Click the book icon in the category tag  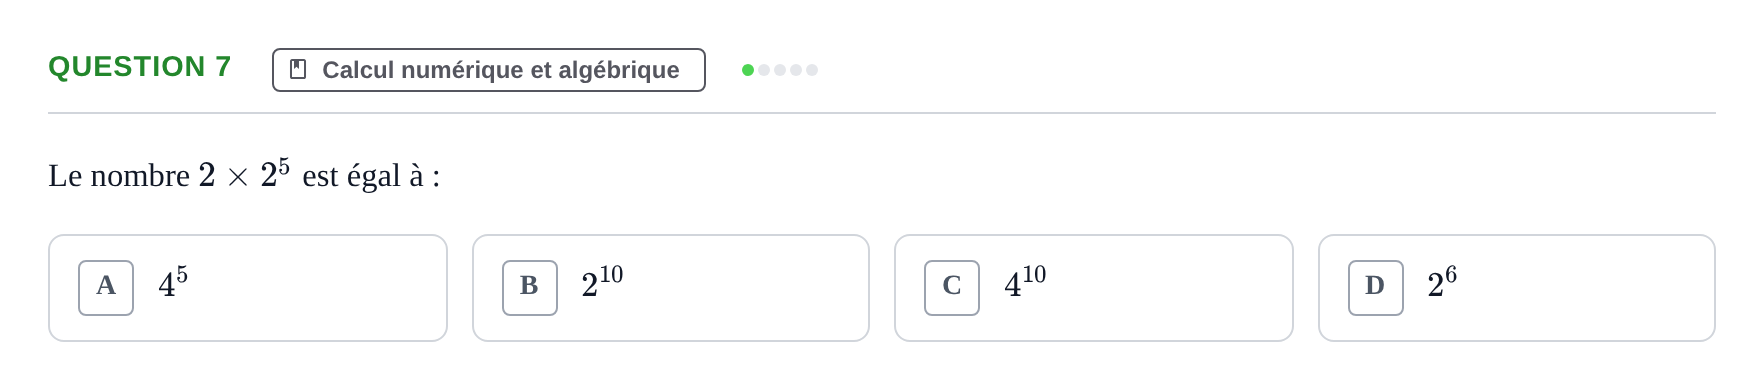pyautogui.click(x=298, y=69)
